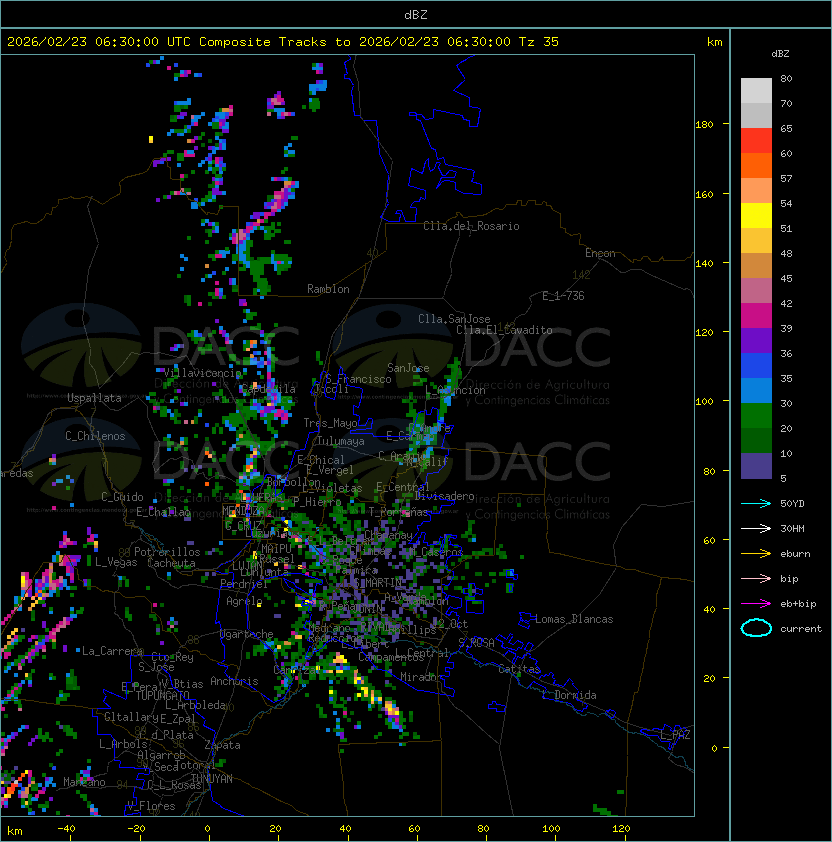The width and height of the screenshot is (832, 842).
Task: Click the 'dBZ' title at the top center
Action: coord(416,14)
